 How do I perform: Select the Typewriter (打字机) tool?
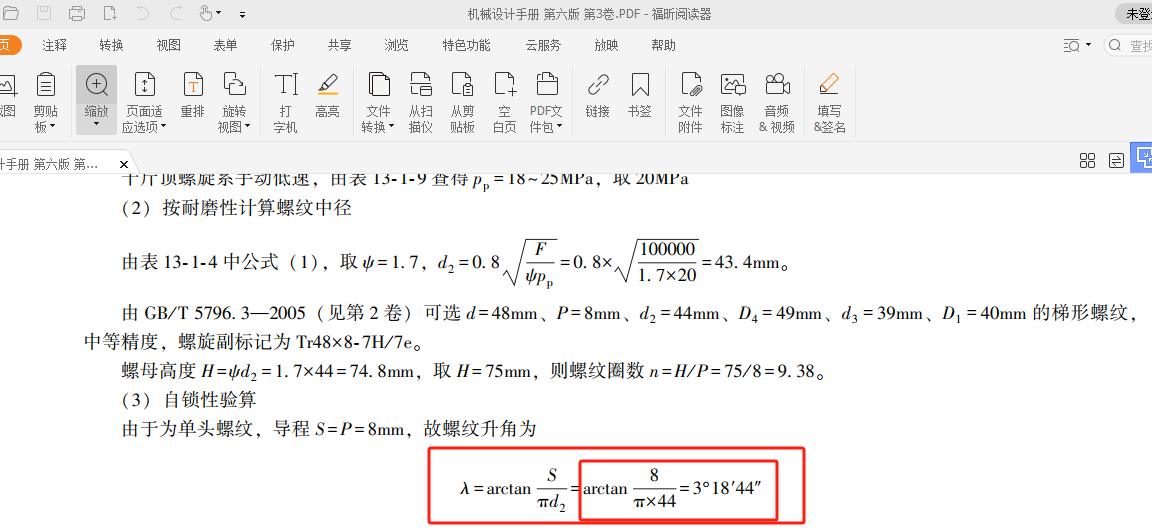[x=286, y=101]
